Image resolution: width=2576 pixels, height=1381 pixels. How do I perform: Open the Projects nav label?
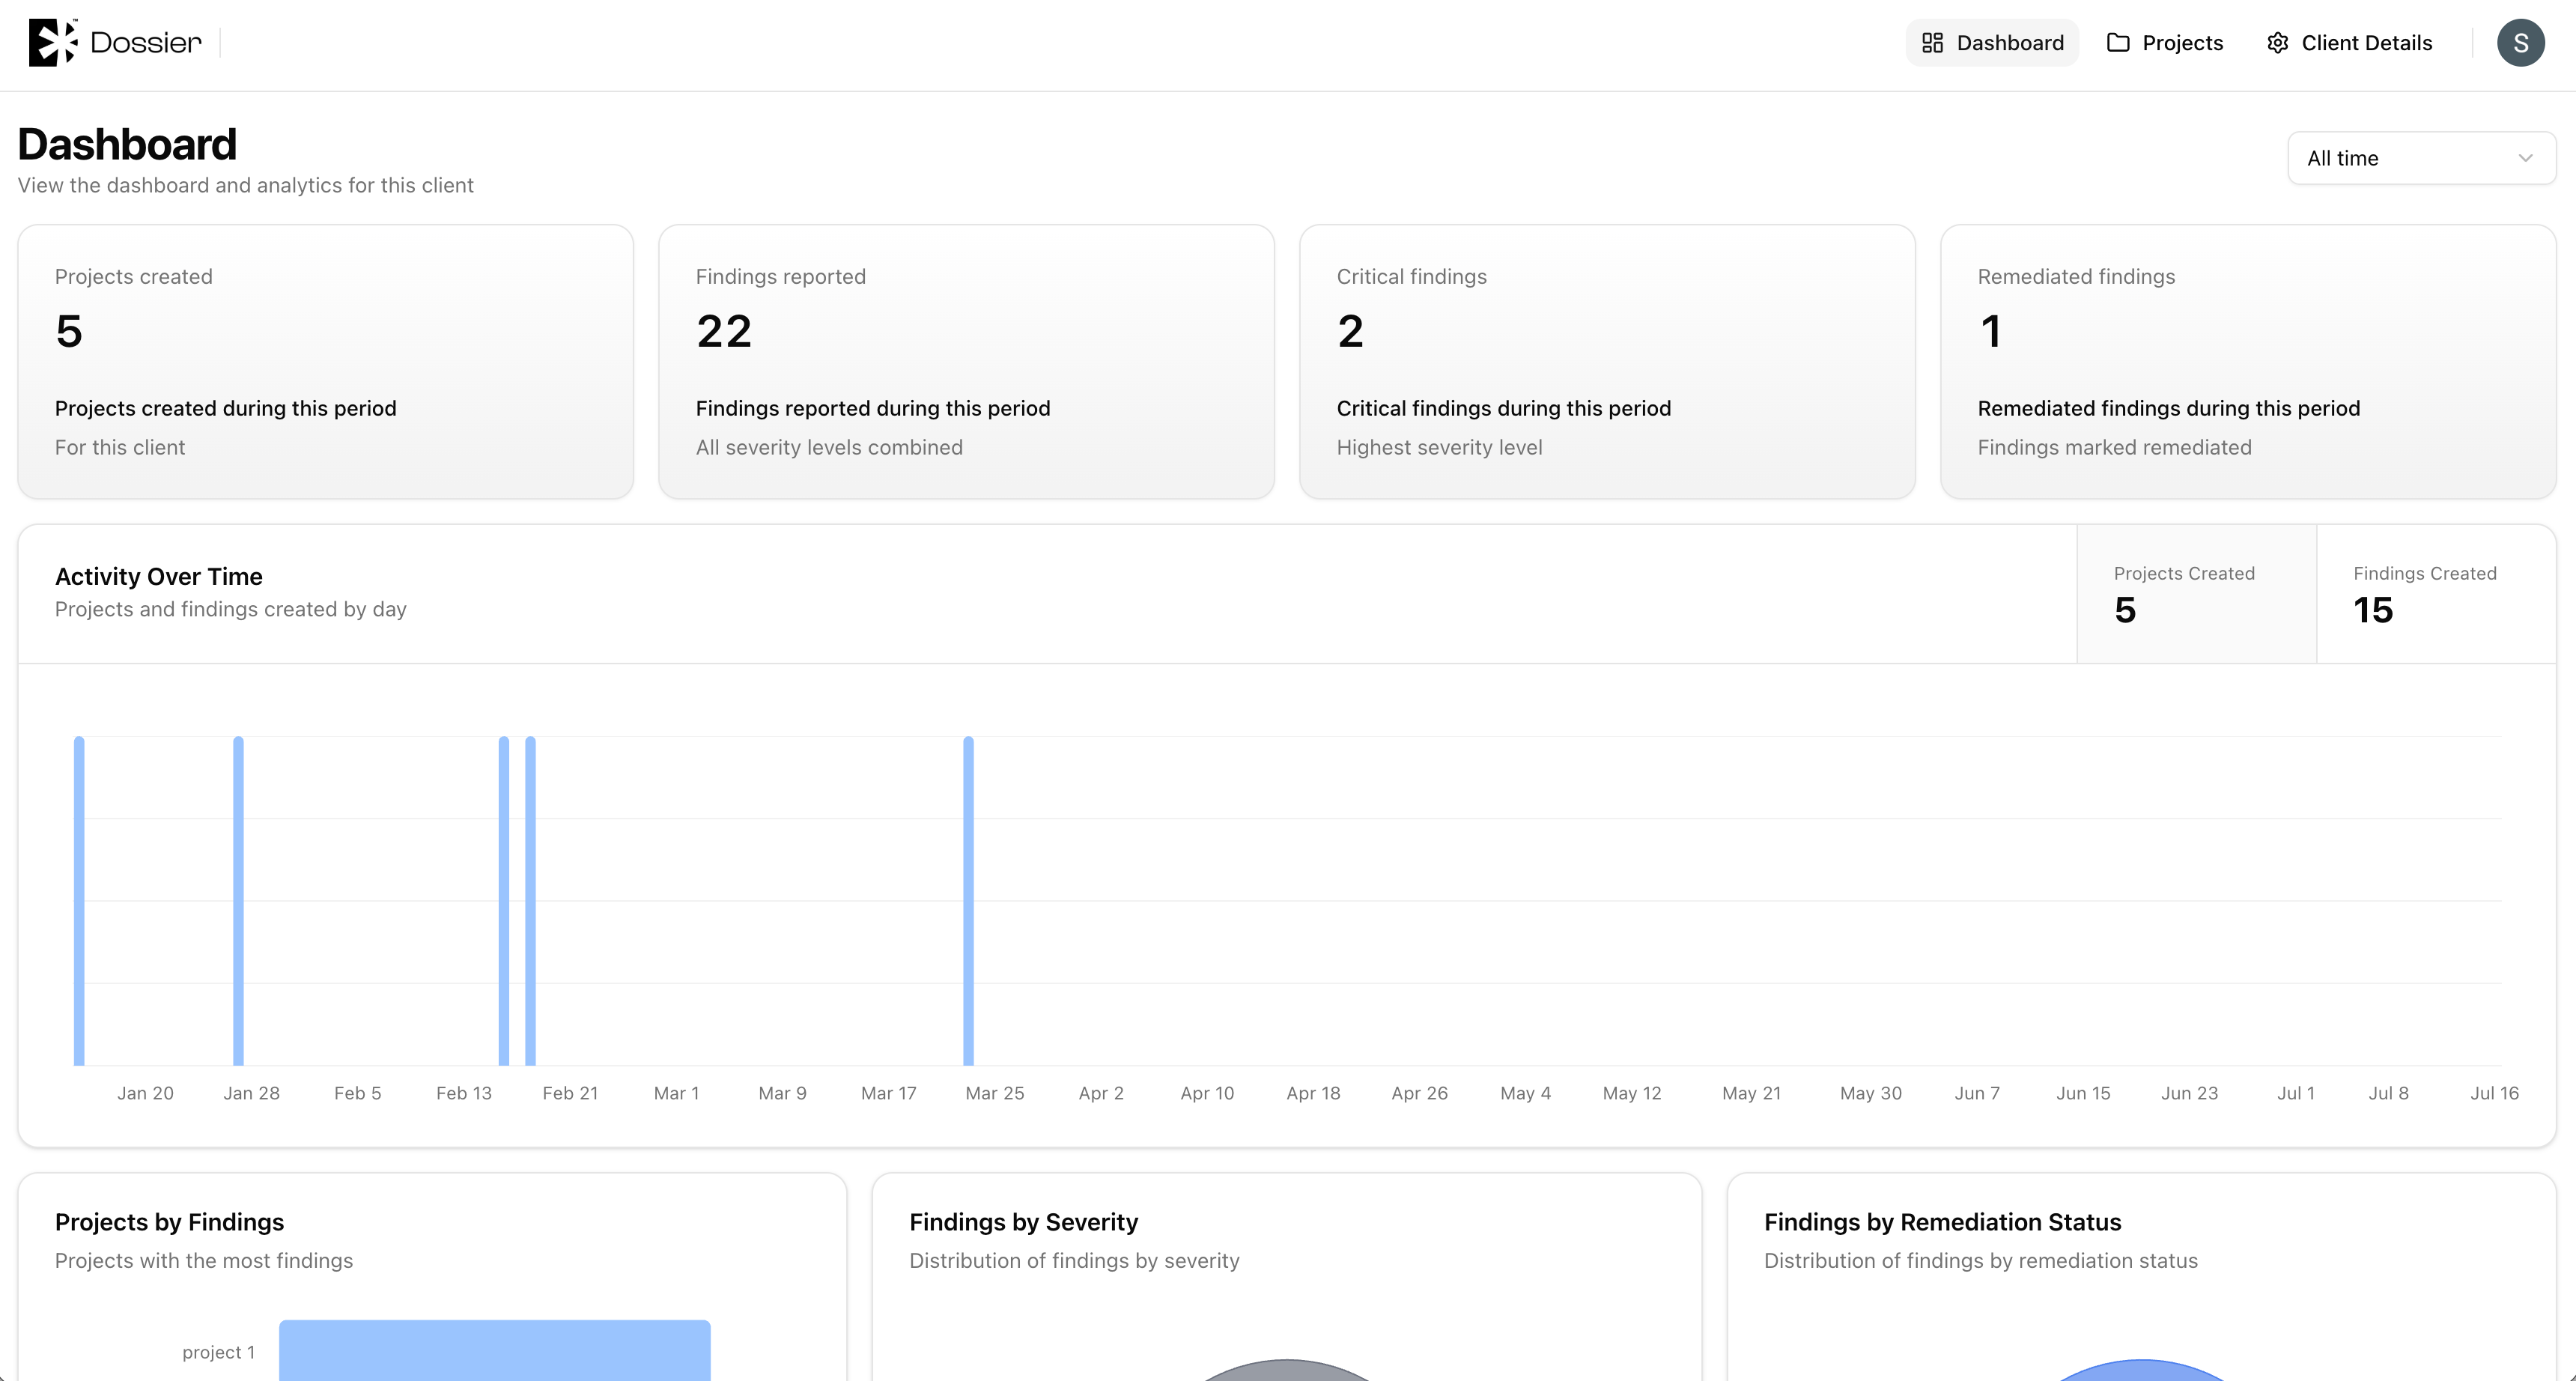click(x=2182, y=43)
